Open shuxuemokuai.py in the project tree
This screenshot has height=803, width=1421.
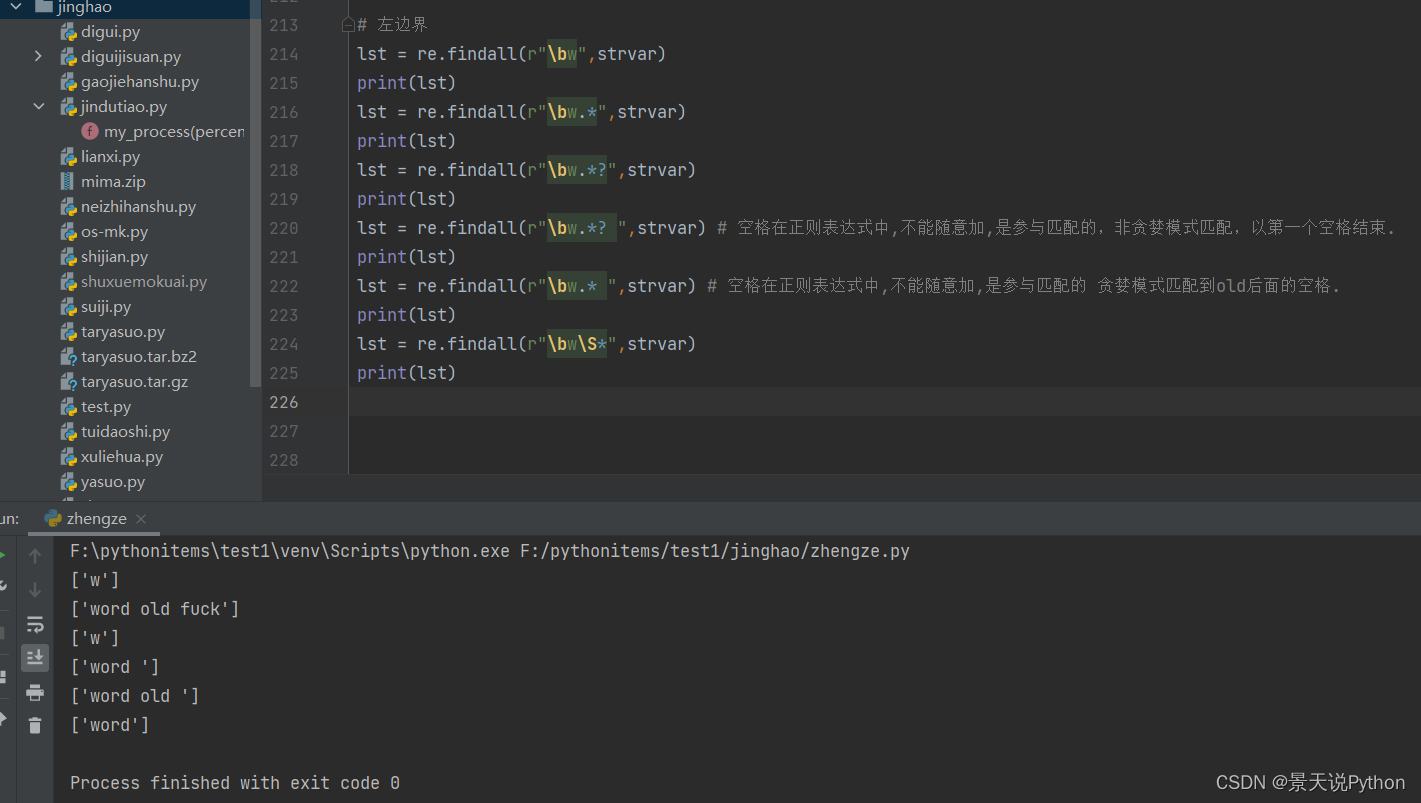(144, 282)
